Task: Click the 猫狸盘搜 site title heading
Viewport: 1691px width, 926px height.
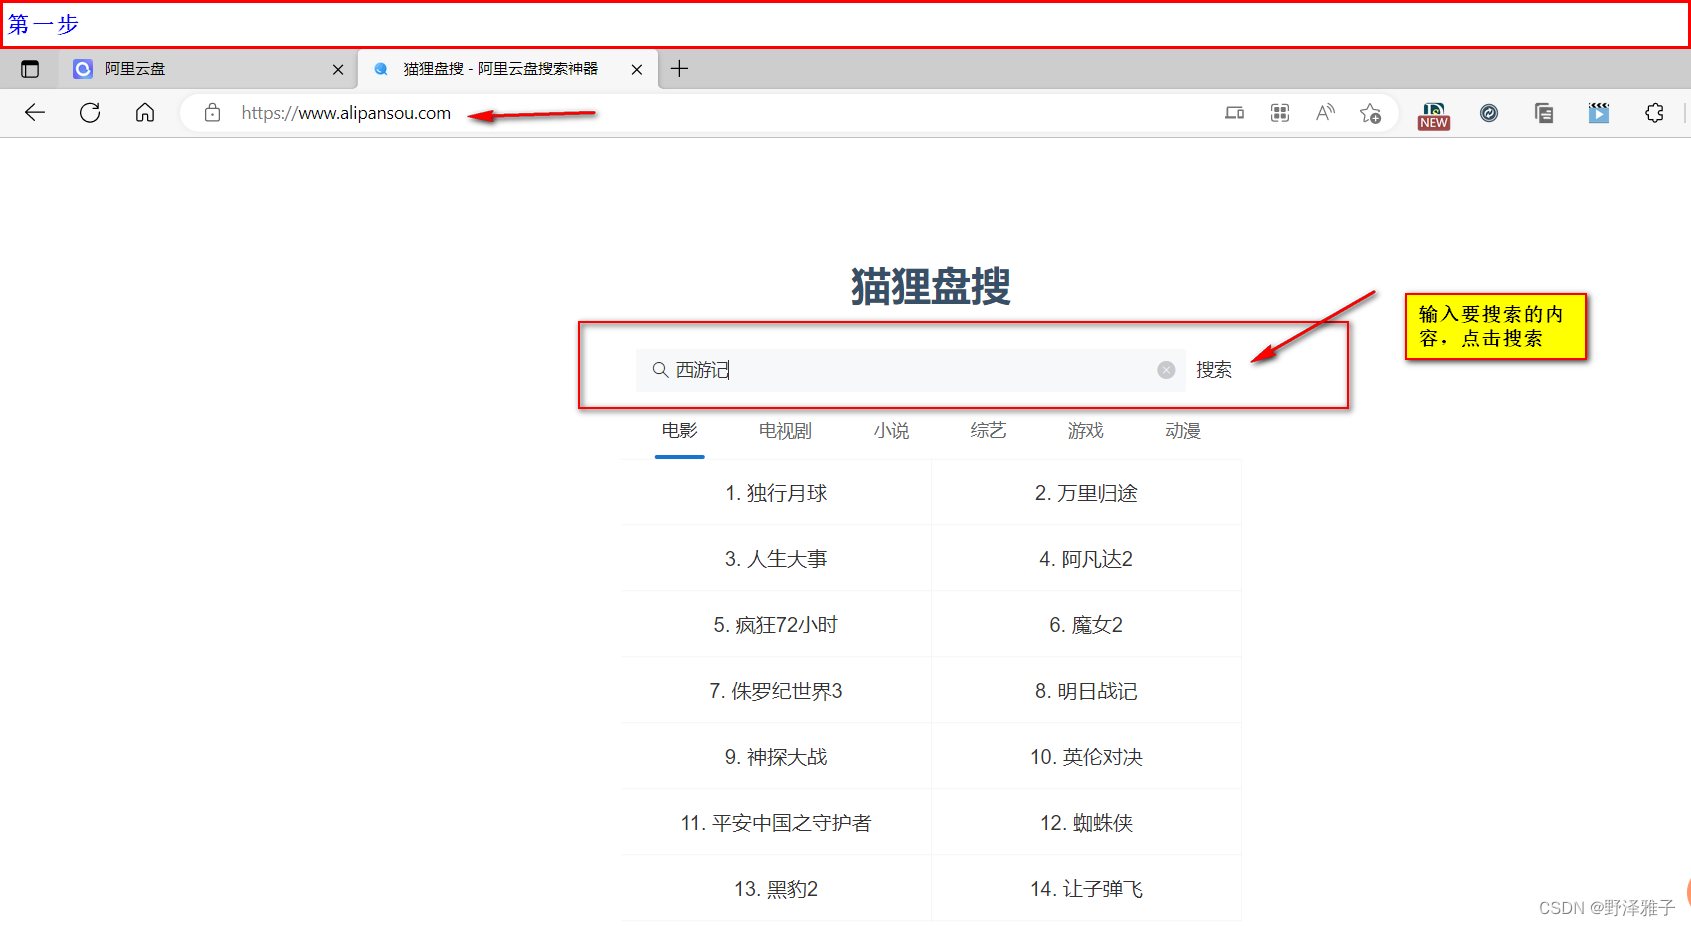Action: coord(931,287)
